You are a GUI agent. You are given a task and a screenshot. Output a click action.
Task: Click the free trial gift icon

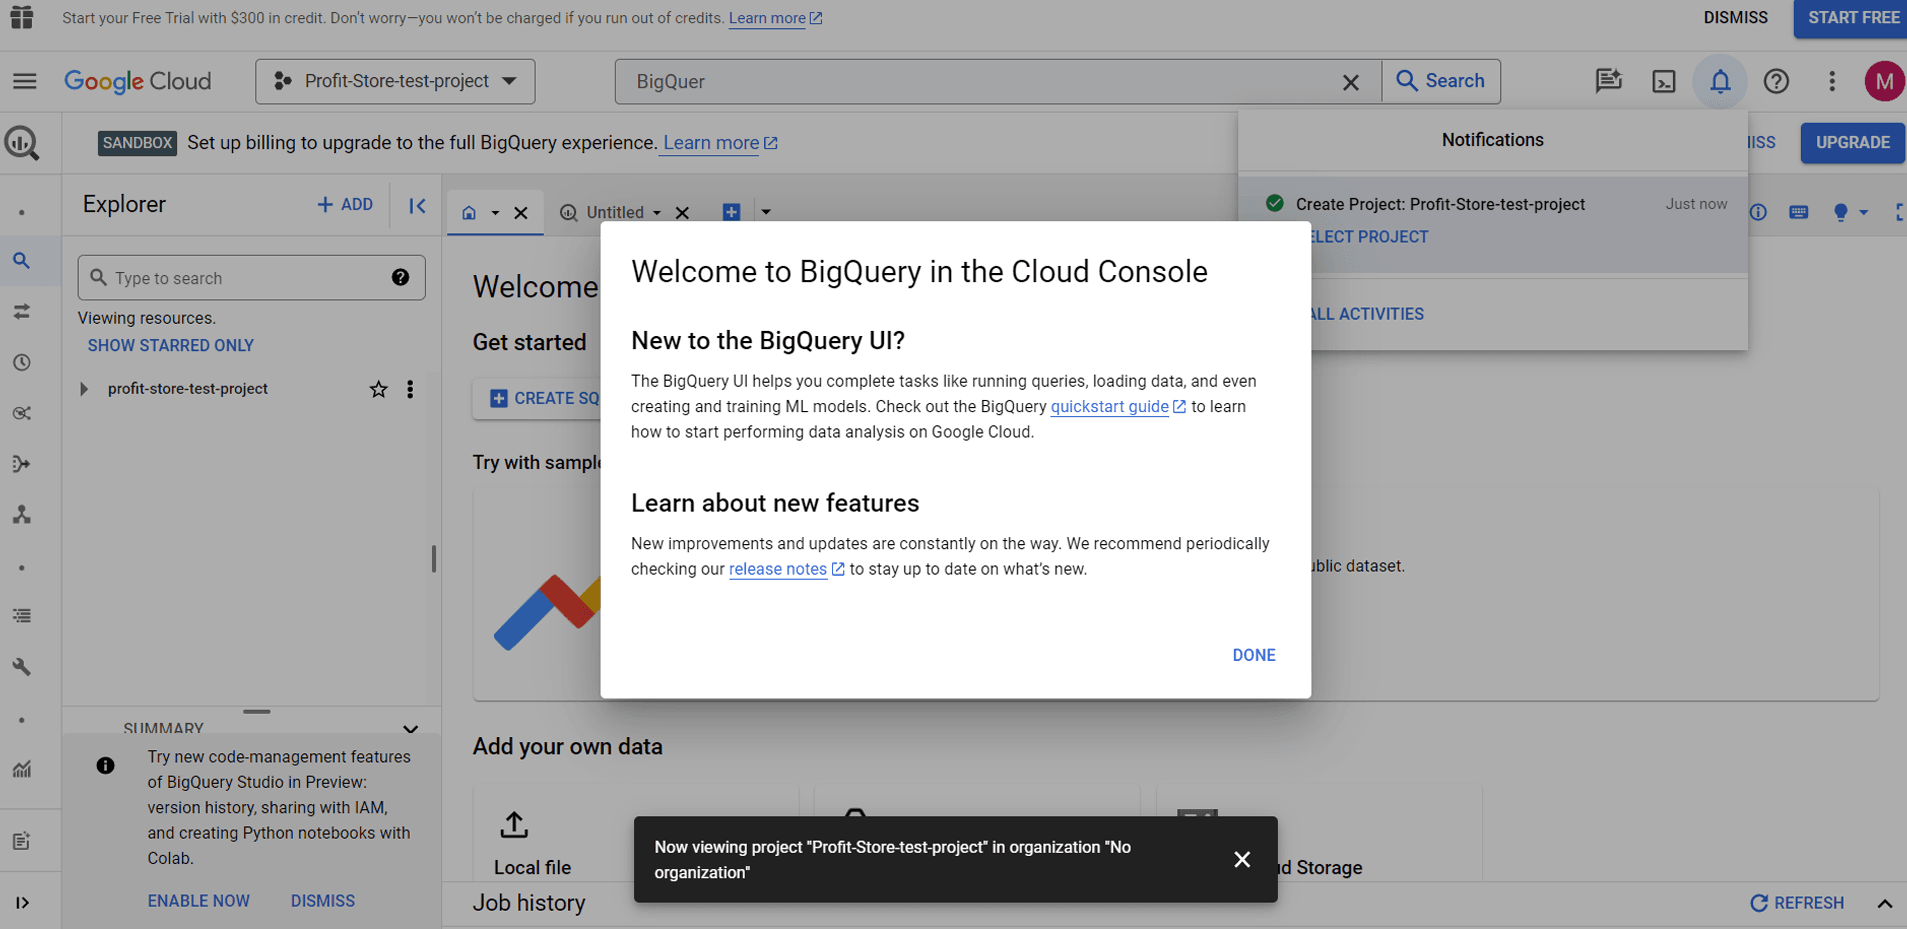click(x=22, y=17)
